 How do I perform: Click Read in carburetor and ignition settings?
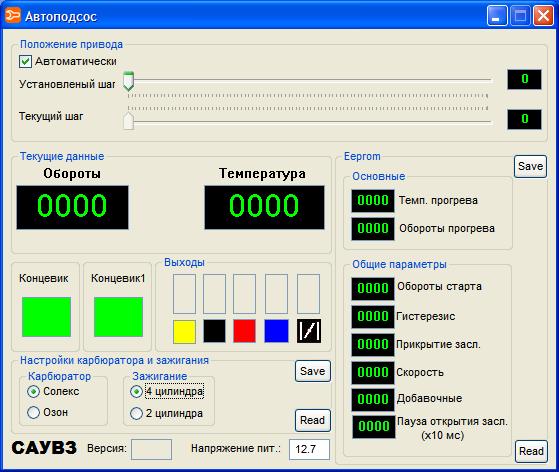click(313, 420)
